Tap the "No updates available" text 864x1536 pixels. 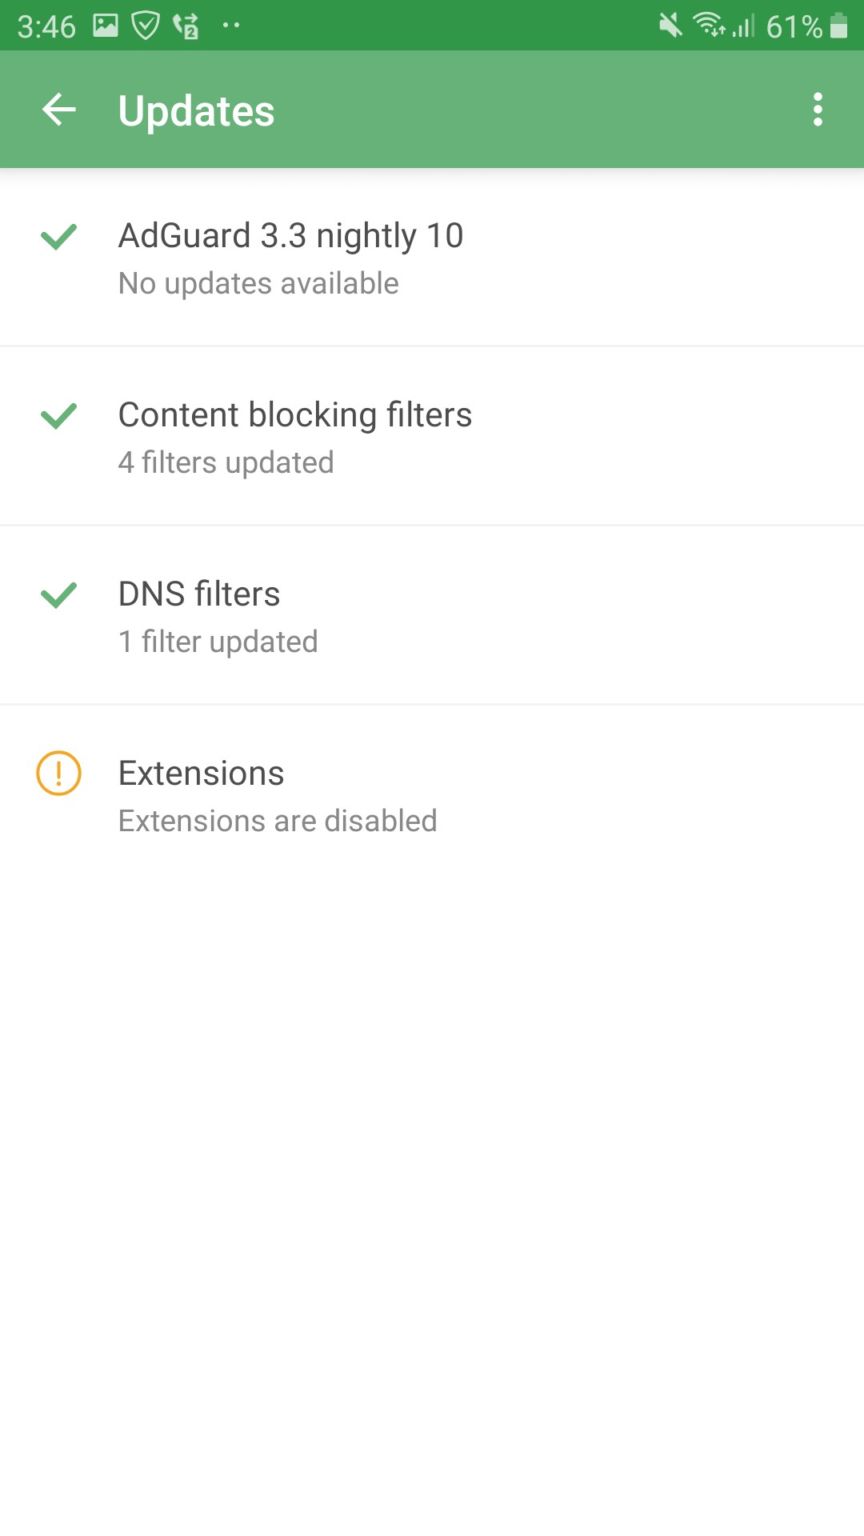pos(258,284)
